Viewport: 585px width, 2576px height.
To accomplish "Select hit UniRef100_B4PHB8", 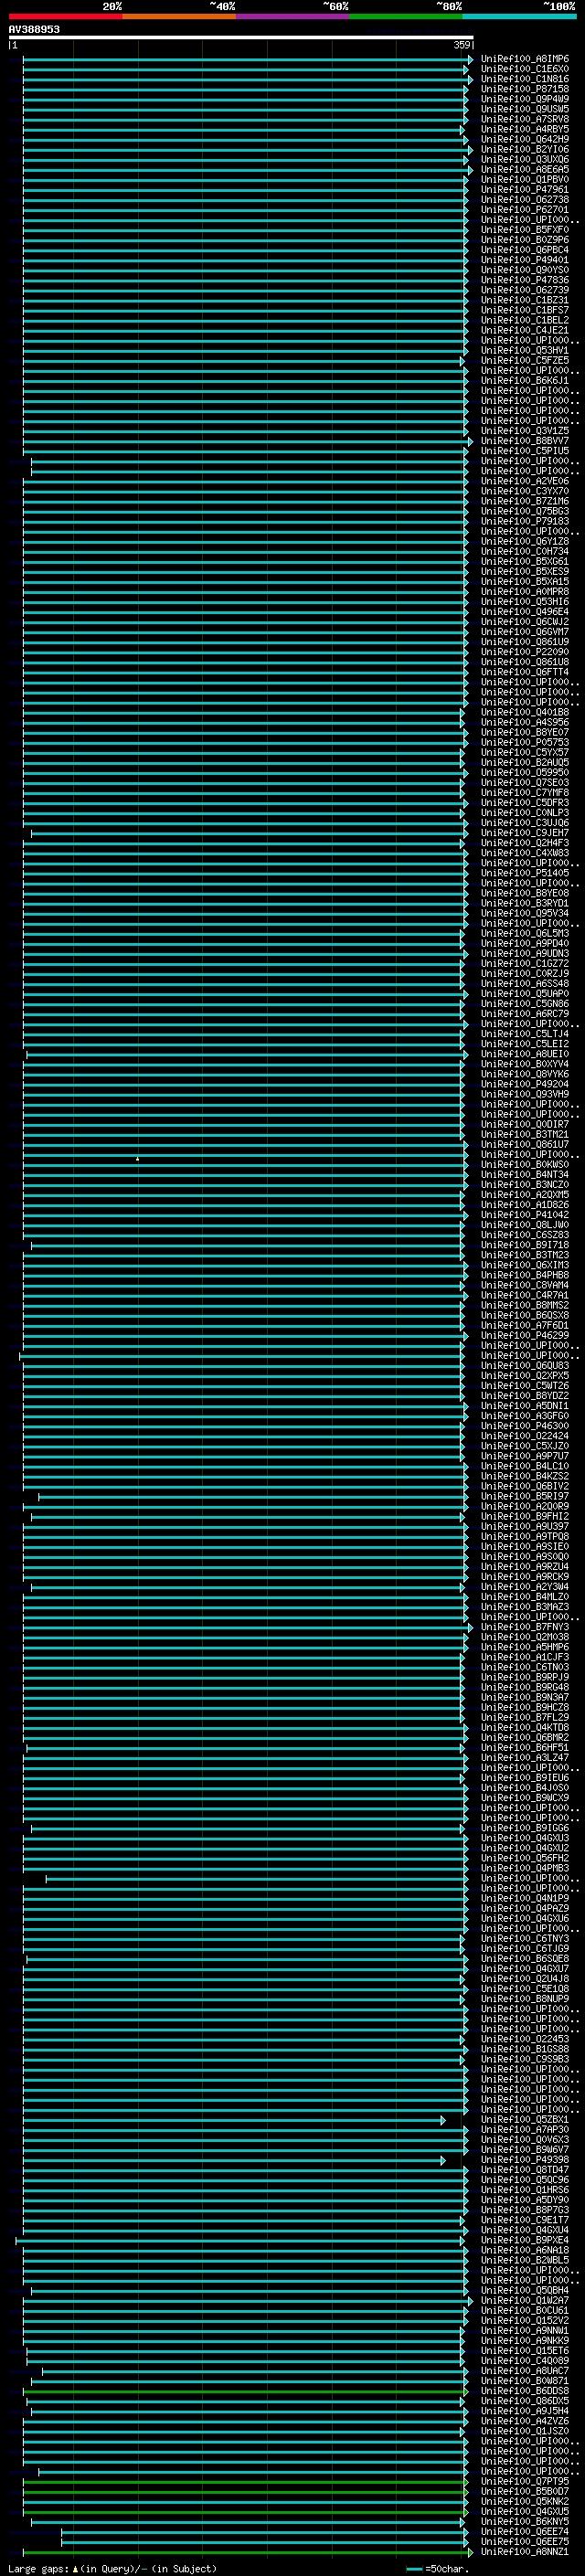I will (x=524, y=1275).
